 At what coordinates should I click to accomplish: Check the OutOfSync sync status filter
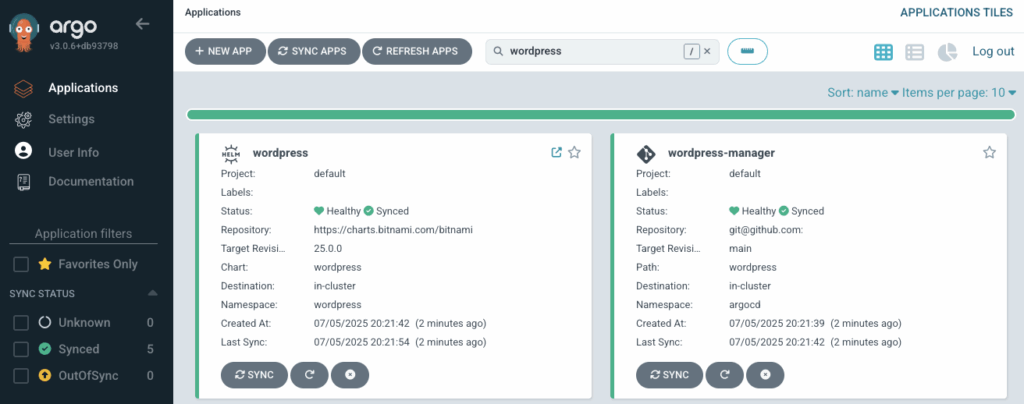[x=21, y=376]
